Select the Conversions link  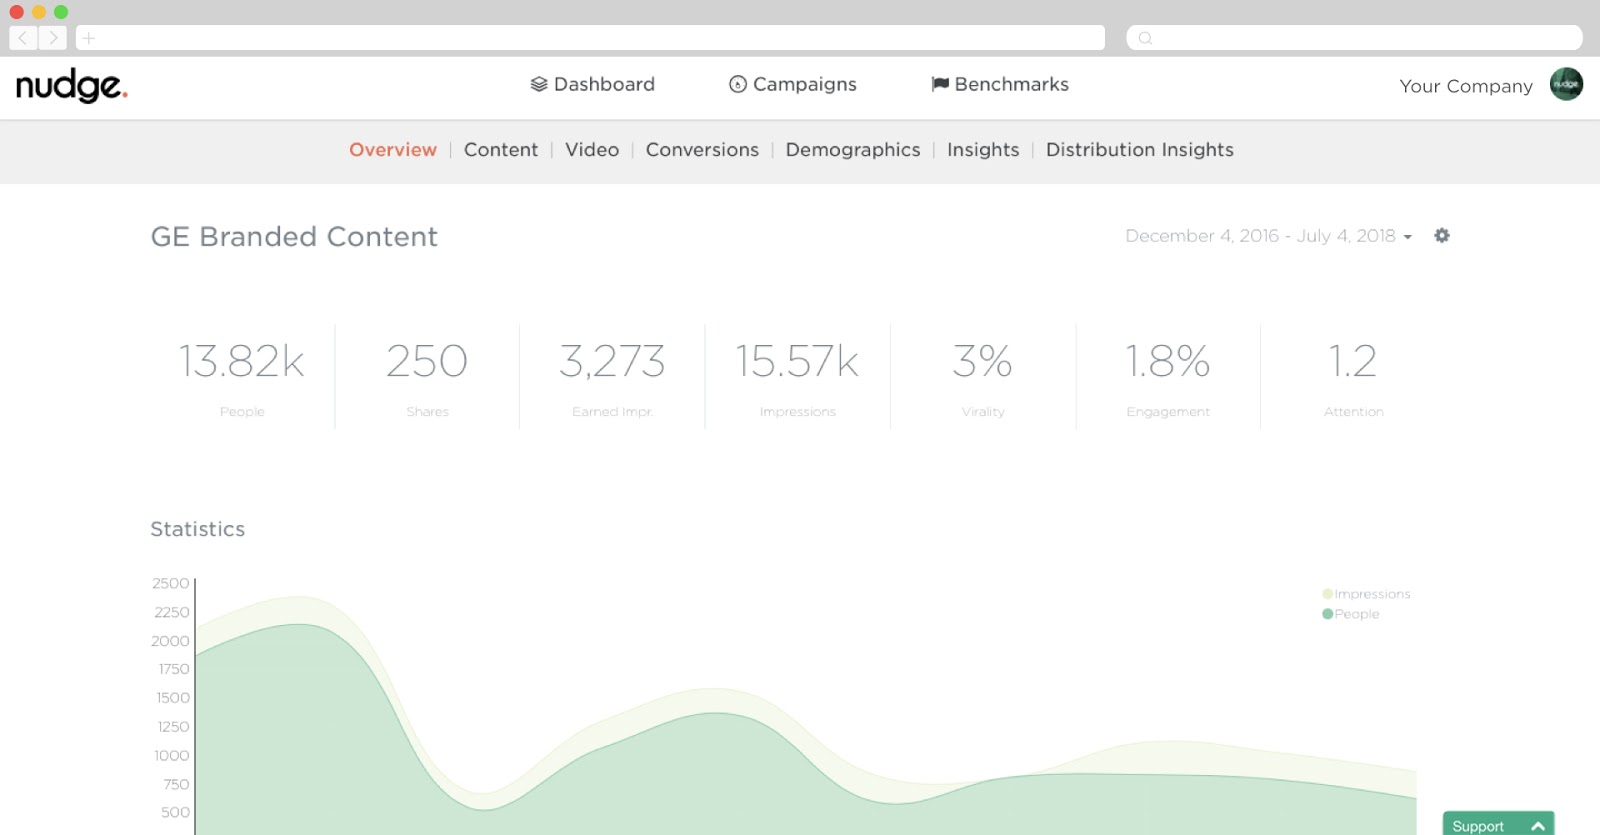coord(702,149)
